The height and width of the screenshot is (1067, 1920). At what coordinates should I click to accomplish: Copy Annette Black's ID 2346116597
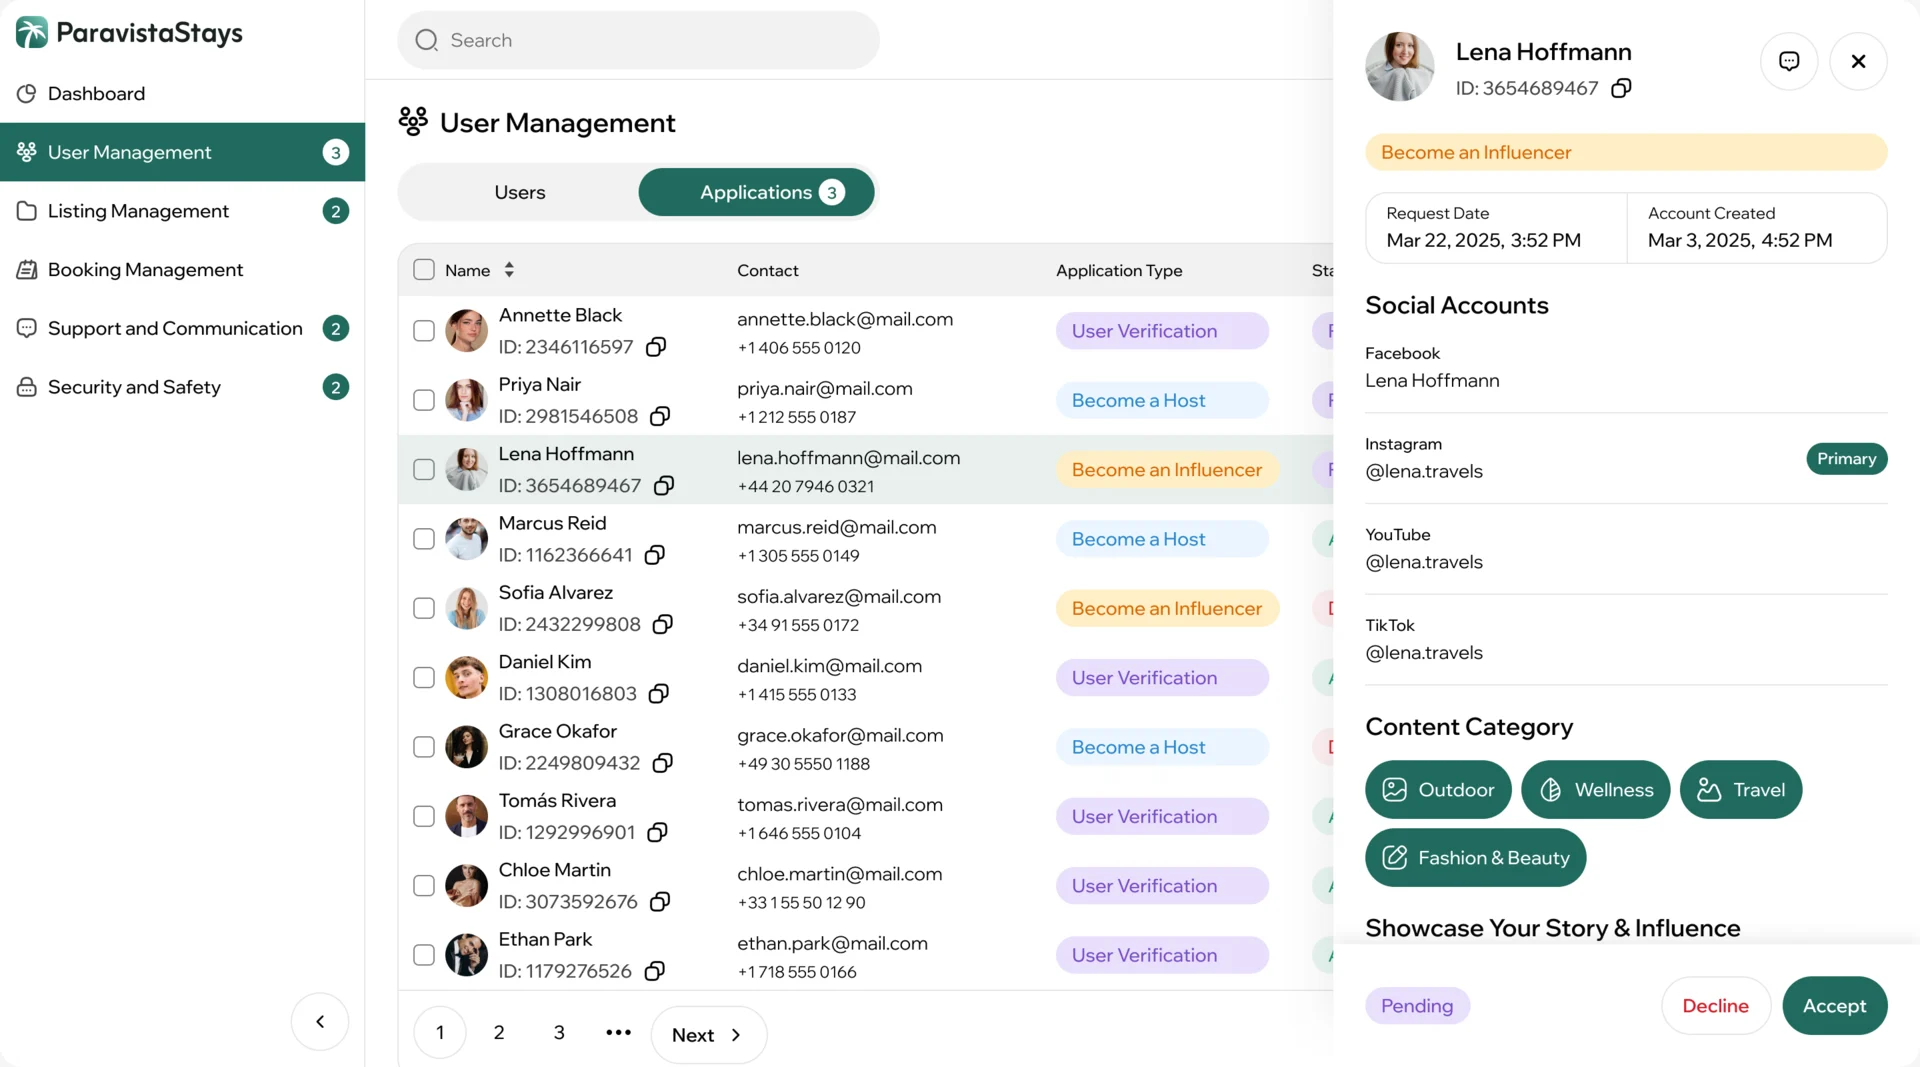pyautogui.click(x=656, y=347)
